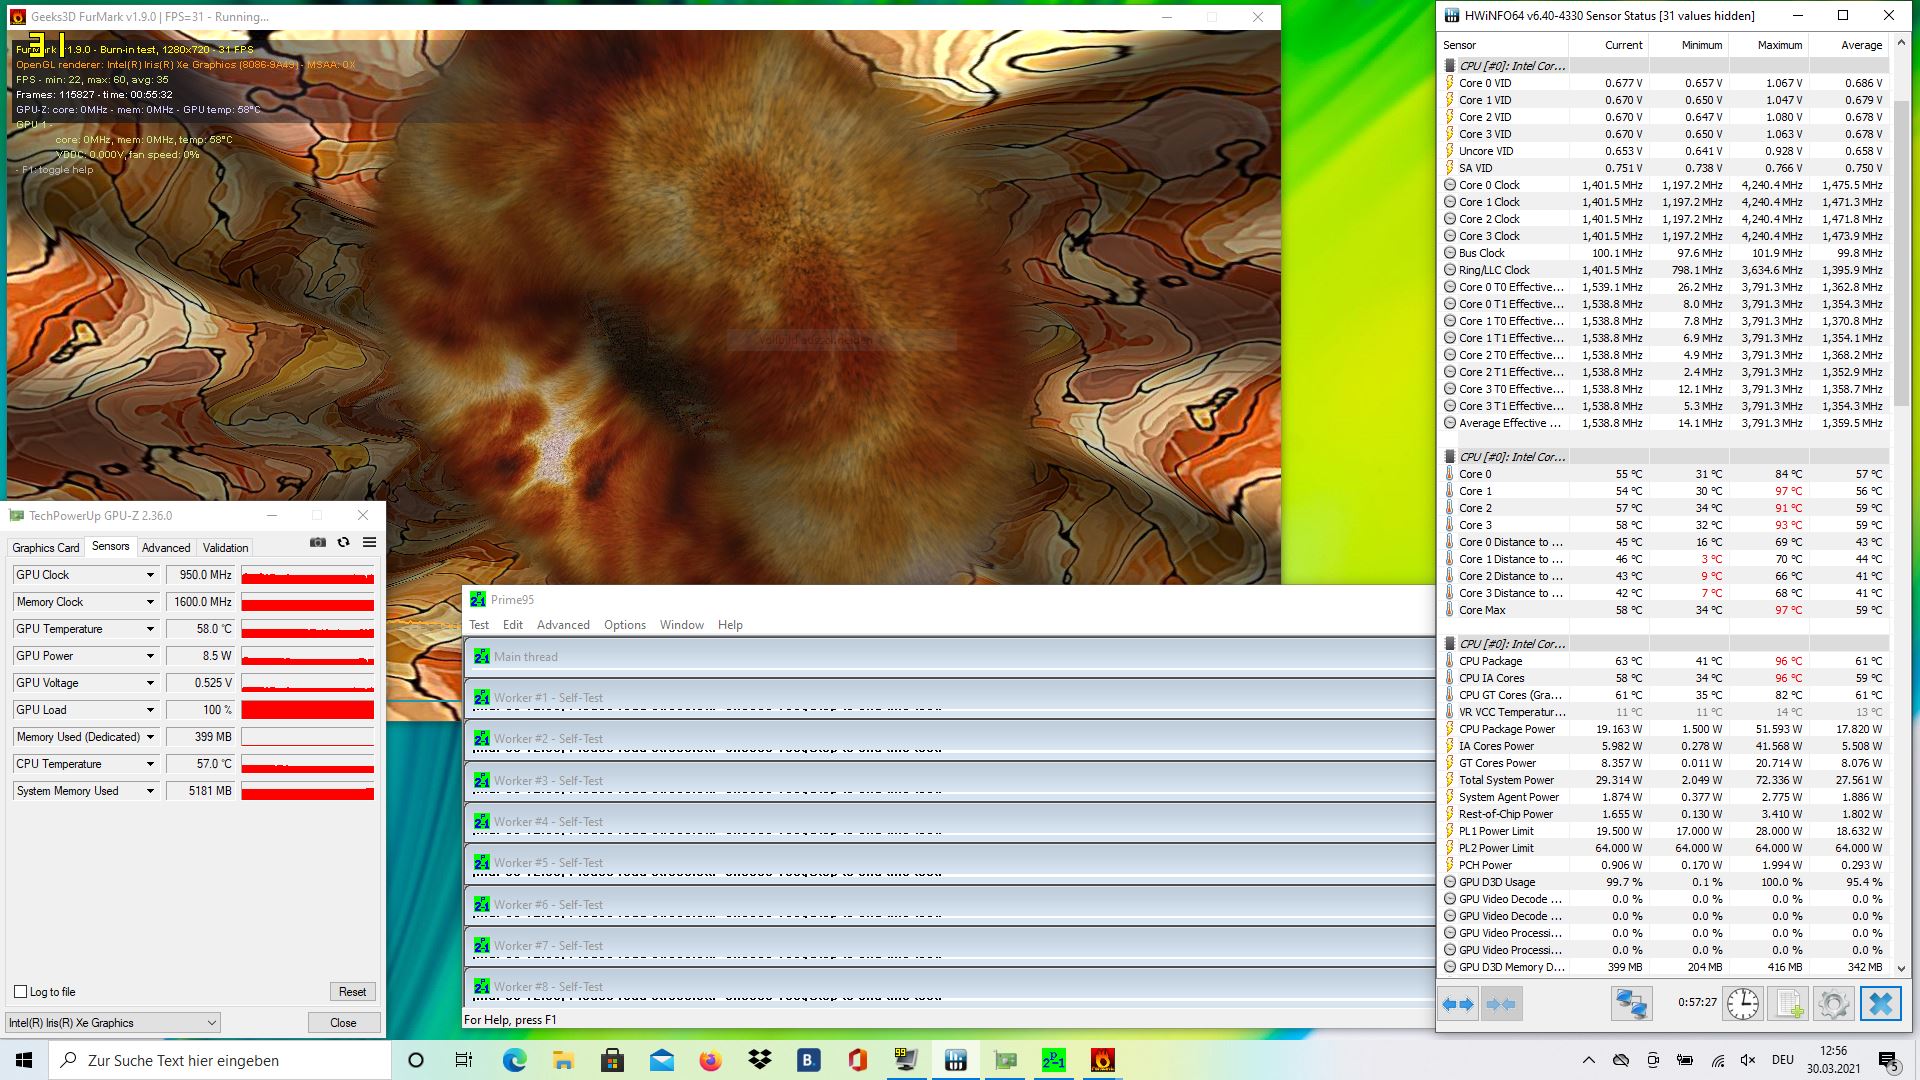Open the GPU-Z hamburger menu icon
1920x1080 pixels.
pyautogui.click(x=369, y=542)
